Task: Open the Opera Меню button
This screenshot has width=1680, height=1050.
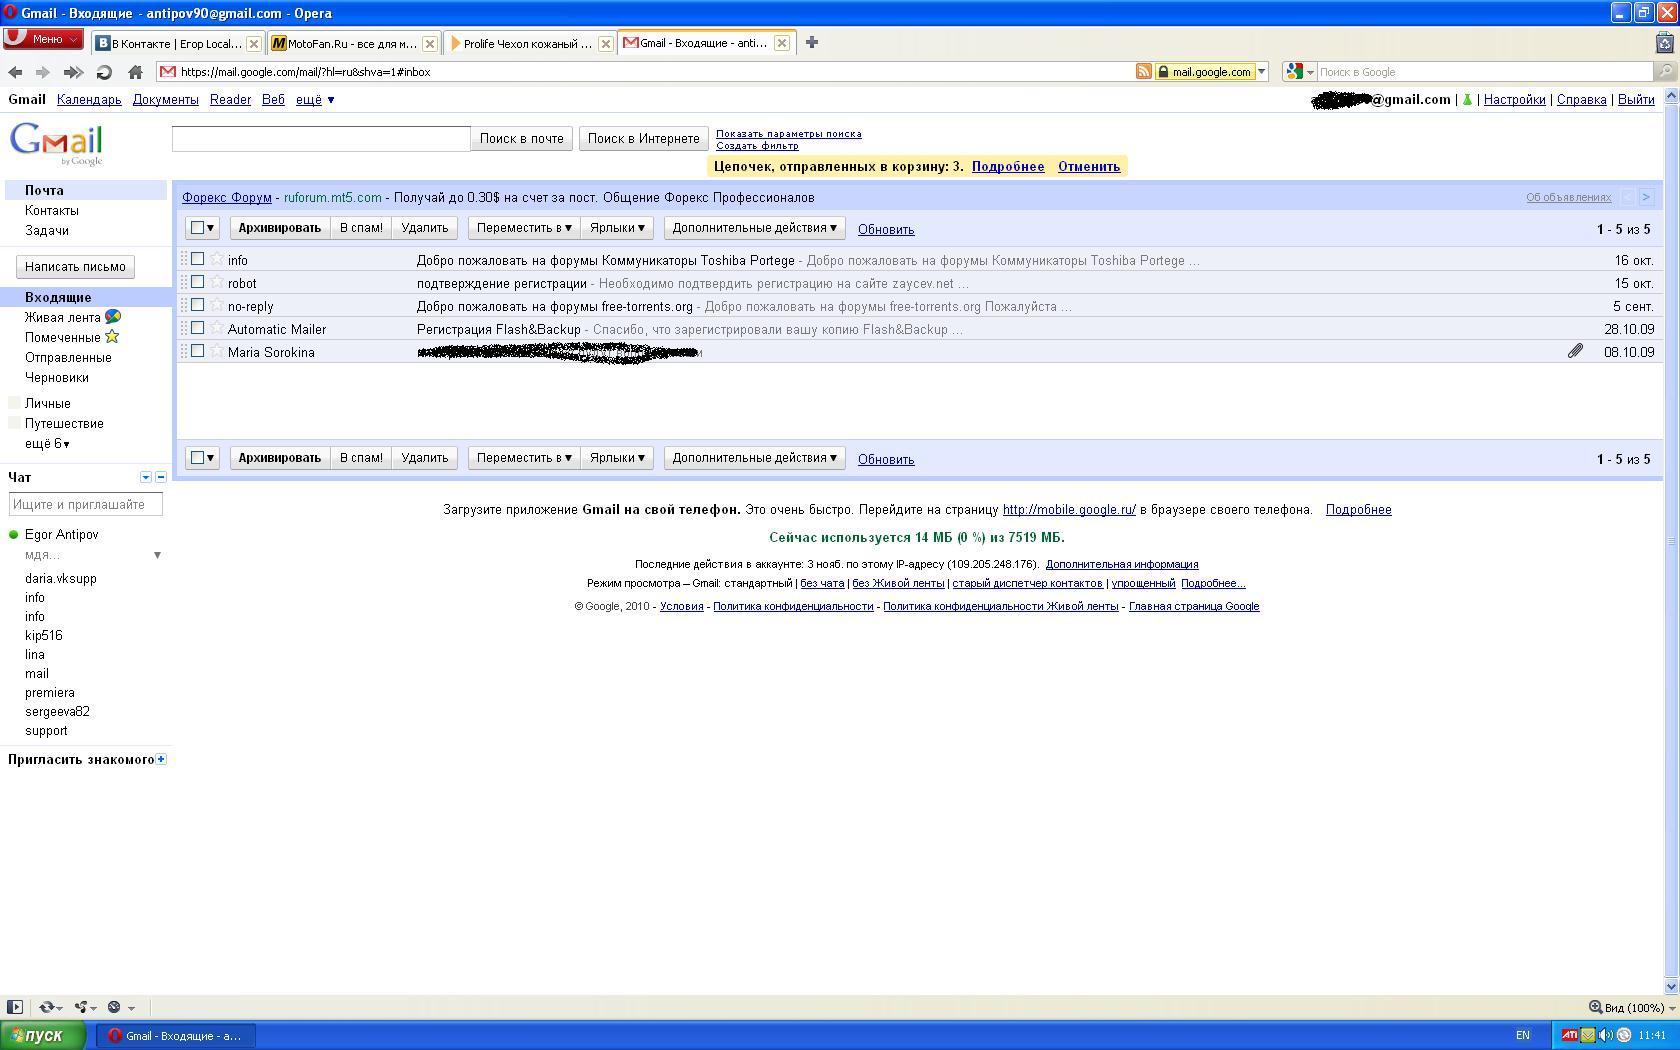Action: coord(42,39)
